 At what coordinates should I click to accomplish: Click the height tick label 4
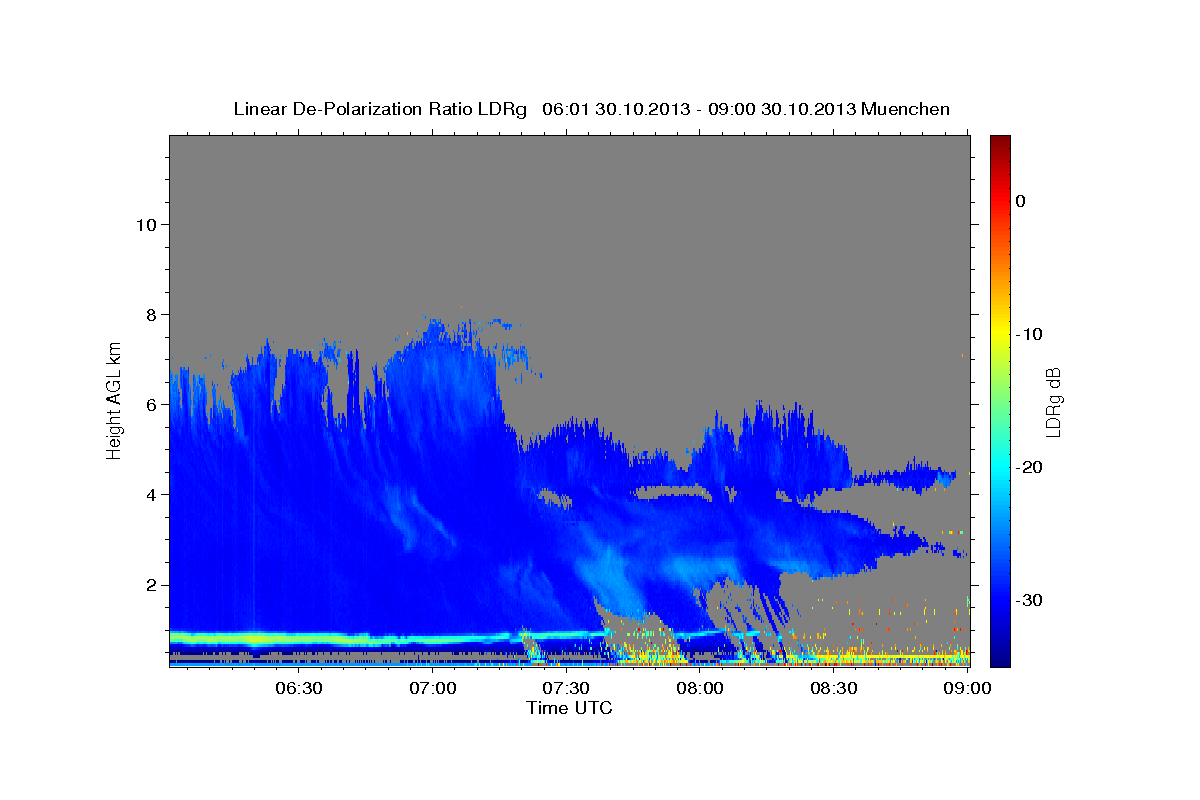point(150,494)
